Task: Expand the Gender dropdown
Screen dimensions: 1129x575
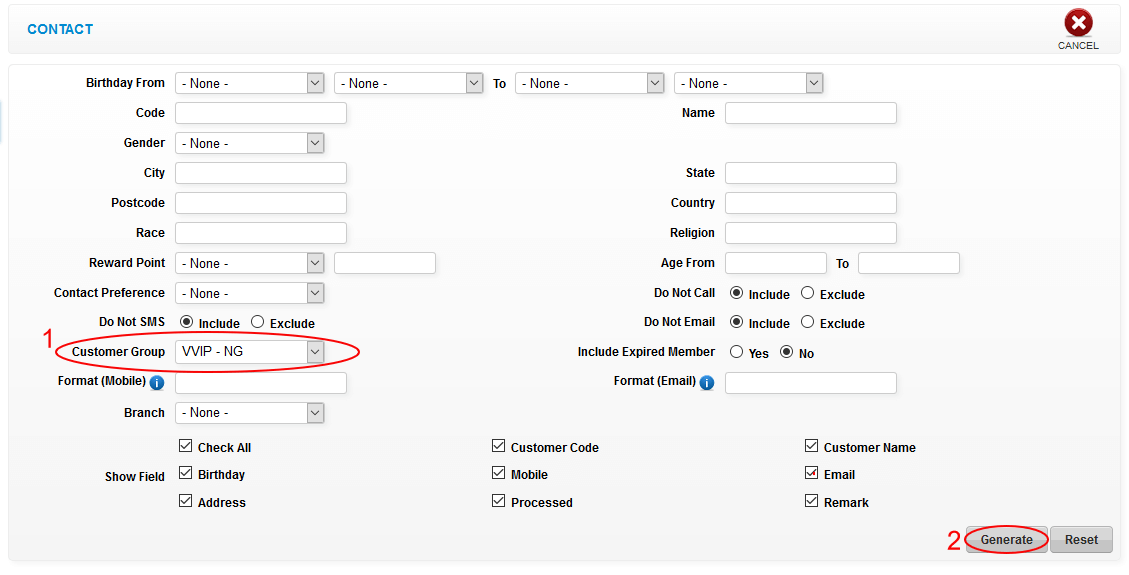Action: (x=249, y=143)
